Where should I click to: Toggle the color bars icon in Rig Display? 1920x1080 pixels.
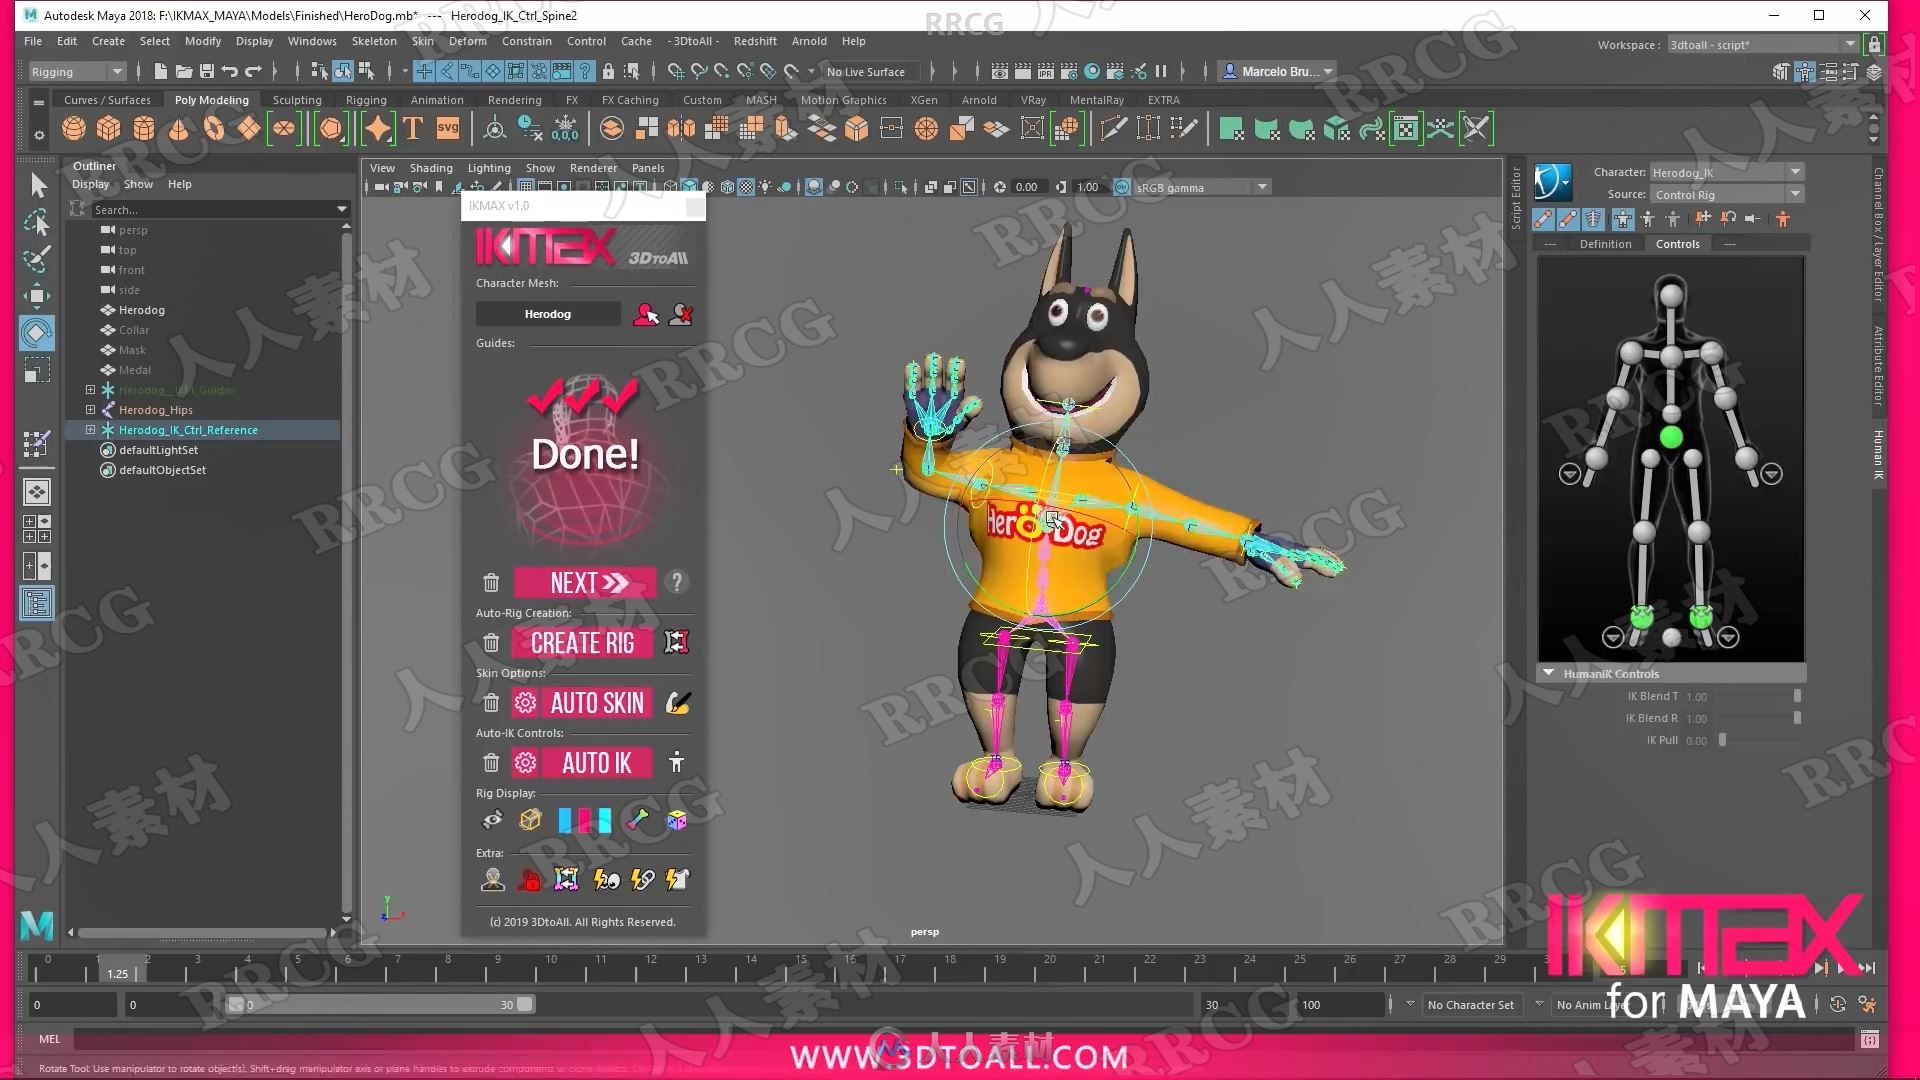[585, 821]
